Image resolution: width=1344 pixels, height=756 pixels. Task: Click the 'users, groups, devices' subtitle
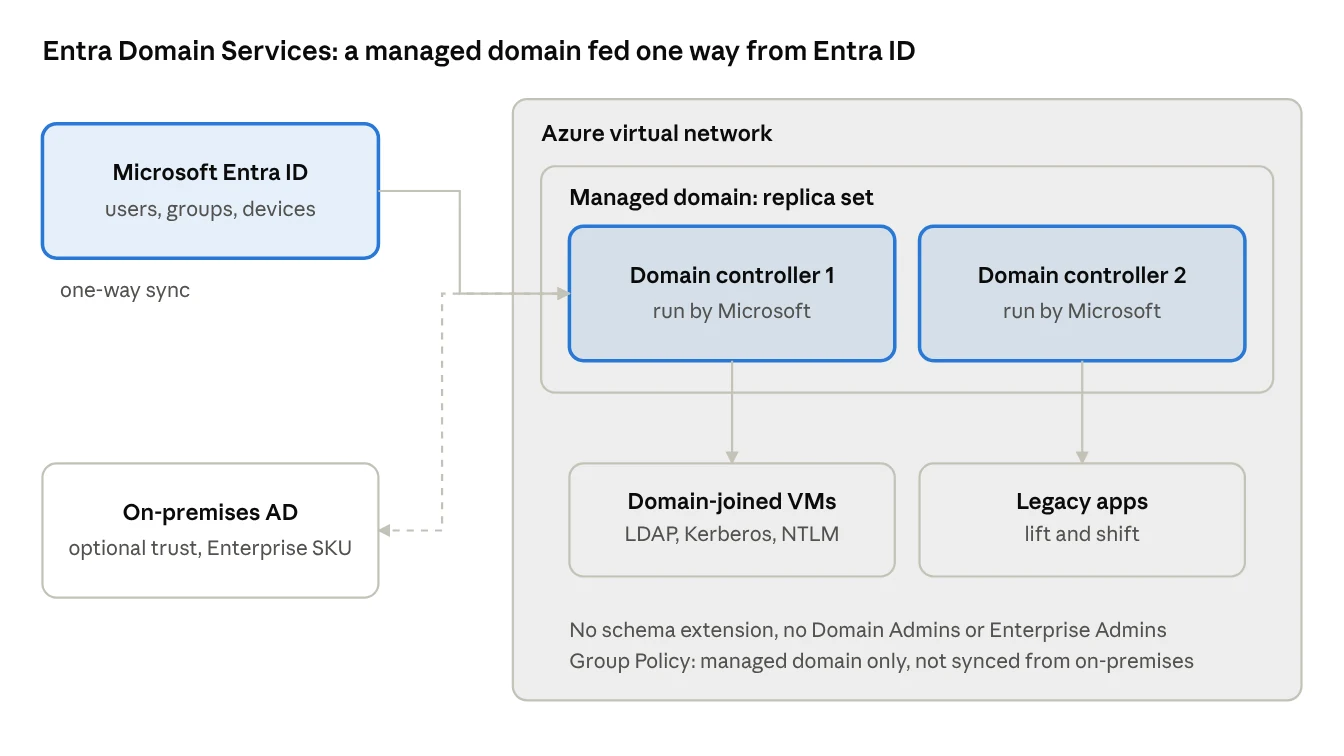coord(210,210)
